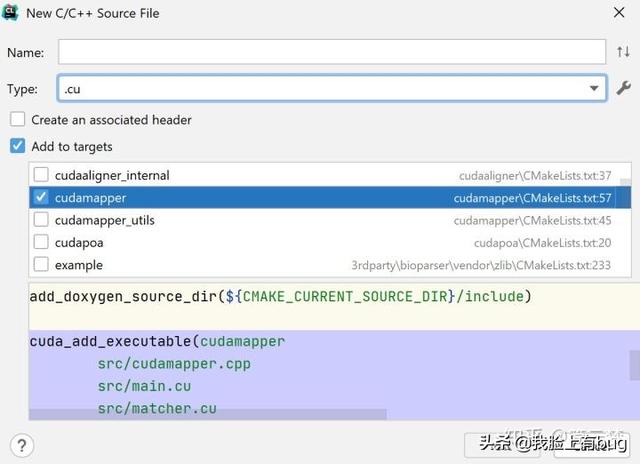
Task: Close the New C/C++ Source File dialog
Action: click(x=621, y=14)
